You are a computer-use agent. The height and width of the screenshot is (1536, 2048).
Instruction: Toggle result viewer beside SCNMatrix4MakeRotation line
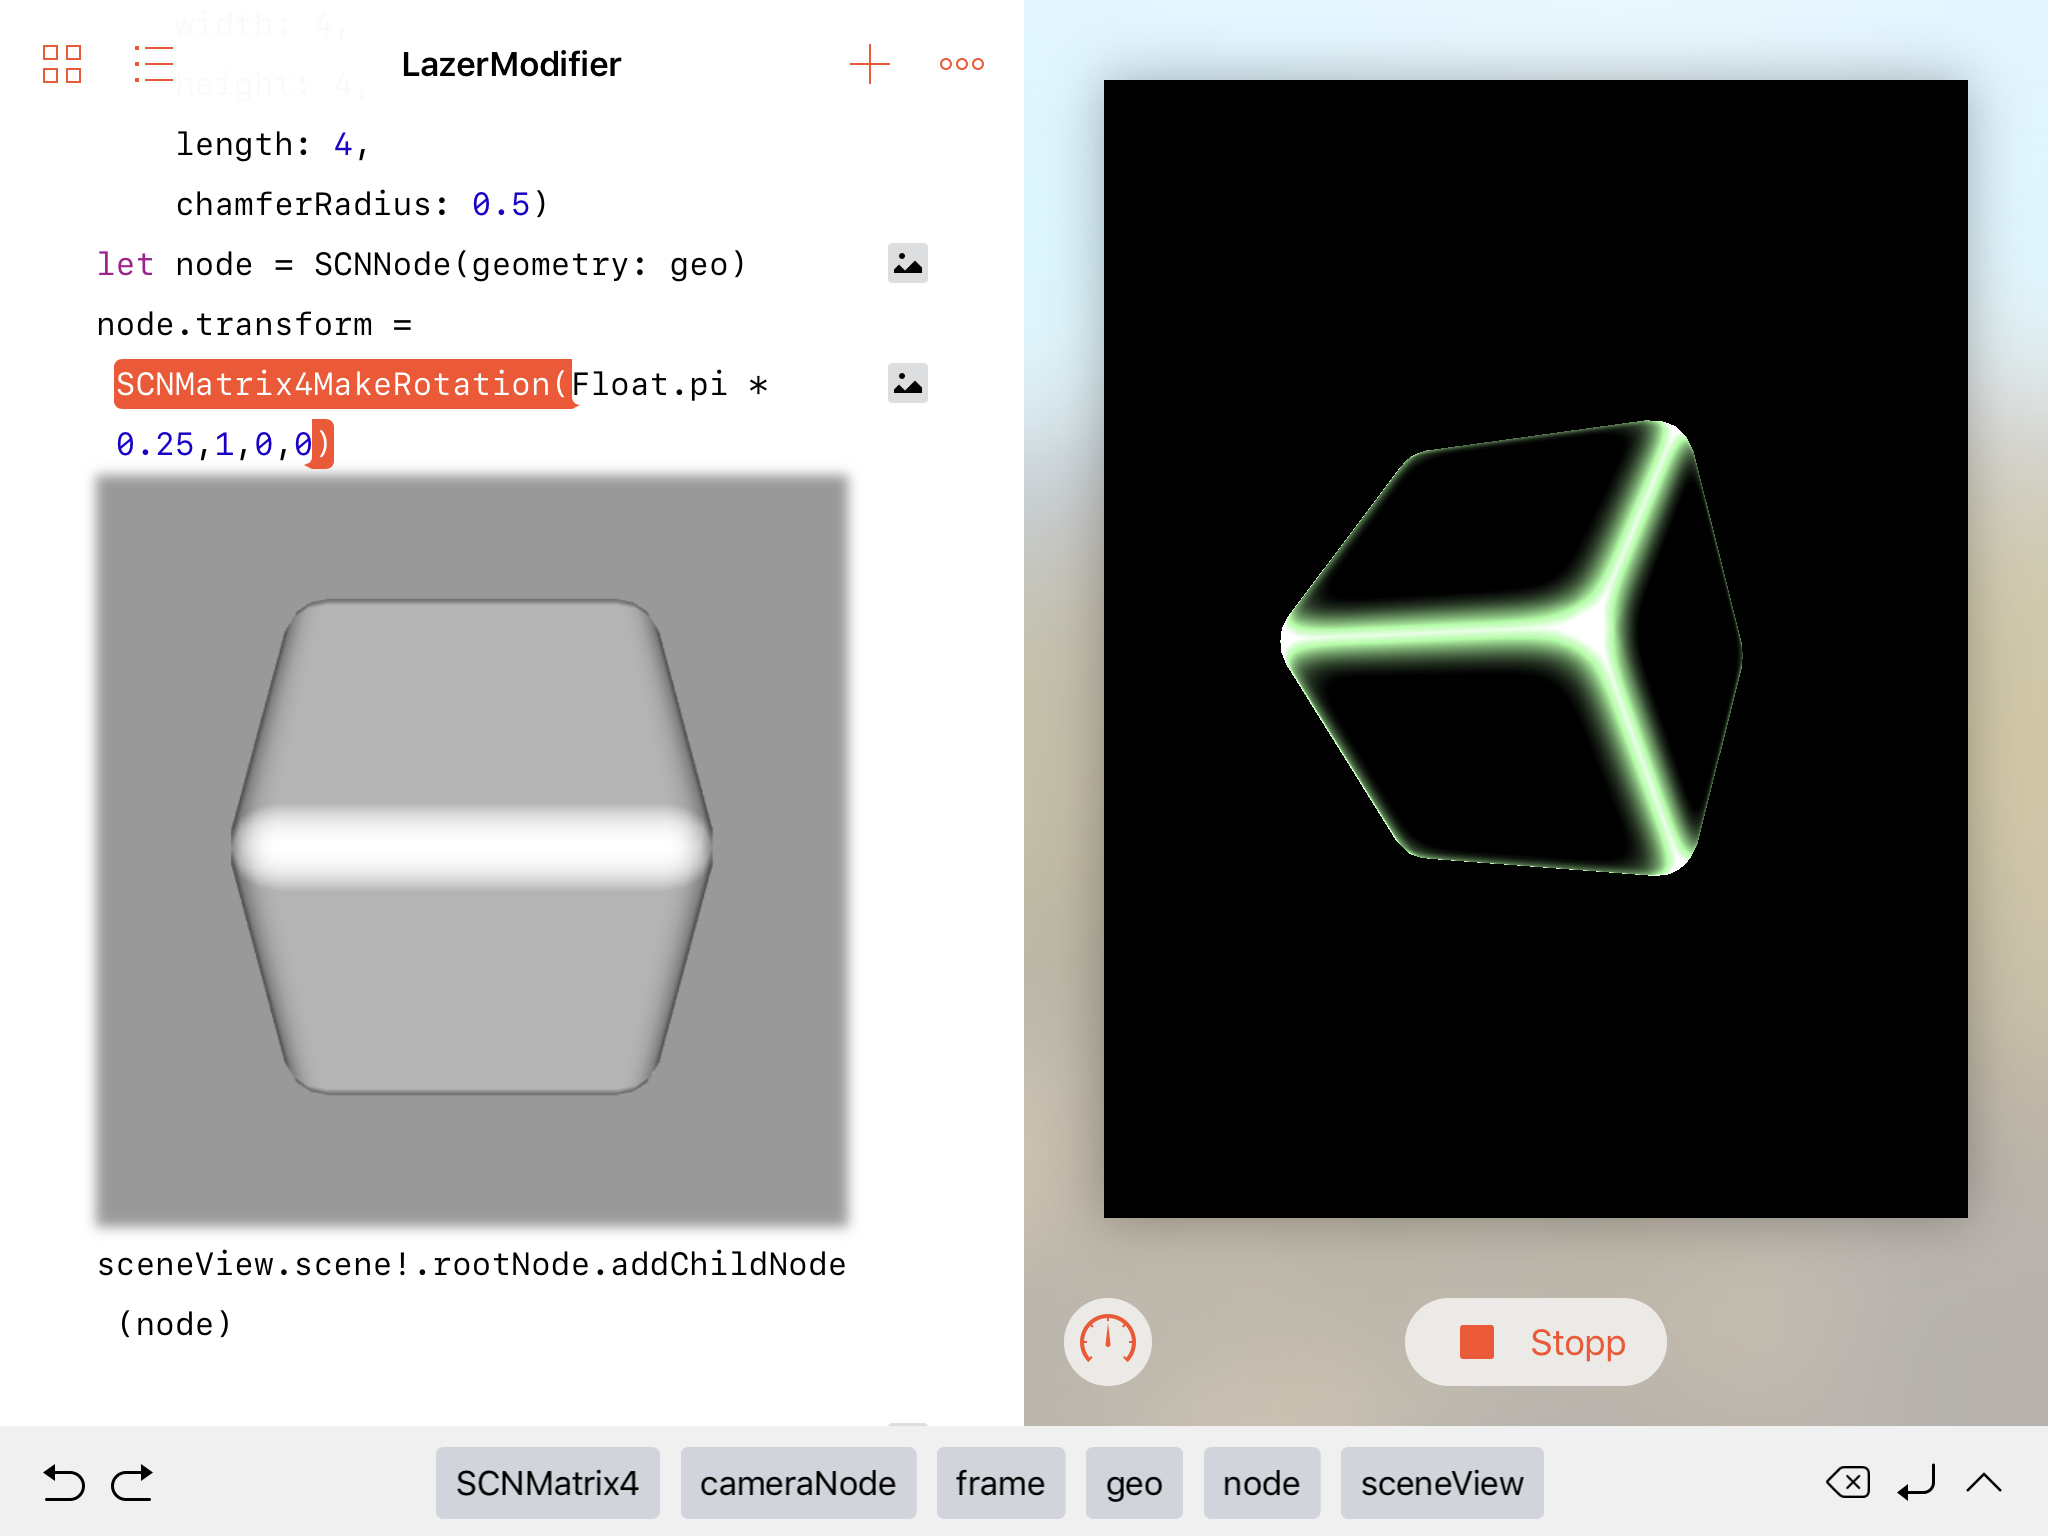908,383
